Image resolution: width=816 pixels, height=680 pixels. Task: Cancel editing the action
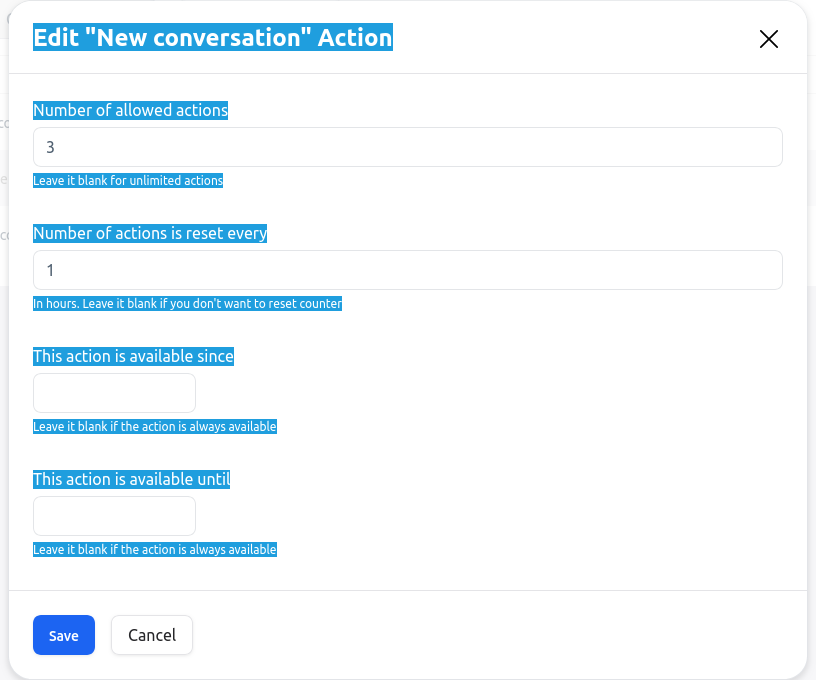click(152, 635)
